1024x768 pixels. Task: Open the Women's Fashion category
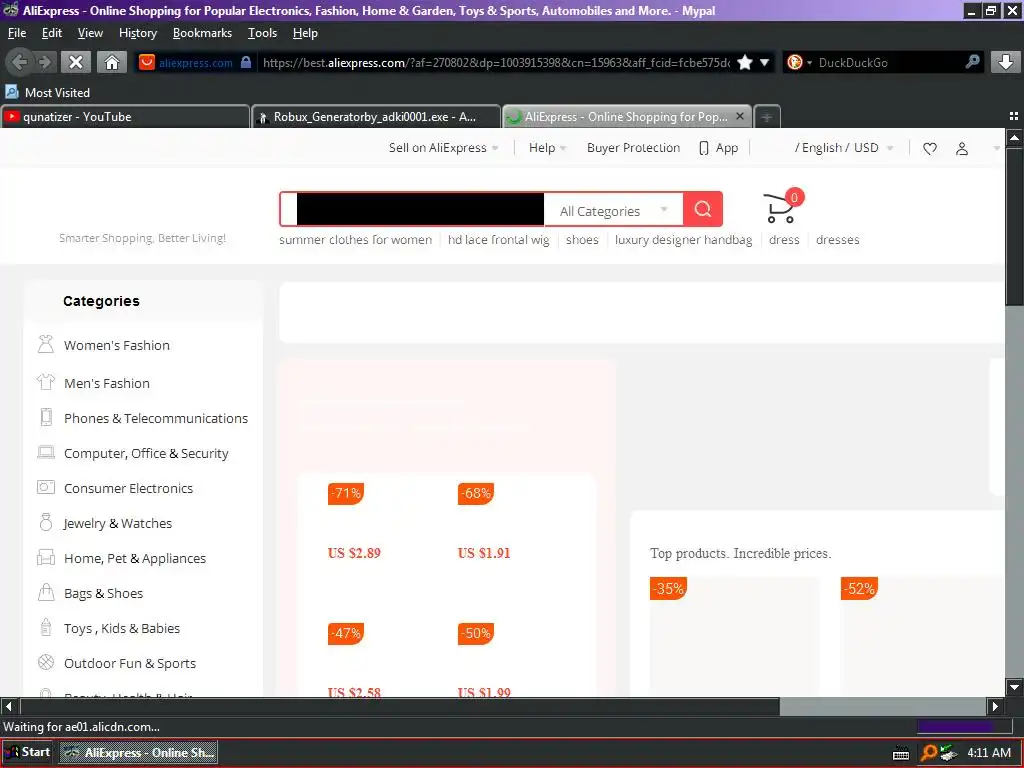(117, 345)
